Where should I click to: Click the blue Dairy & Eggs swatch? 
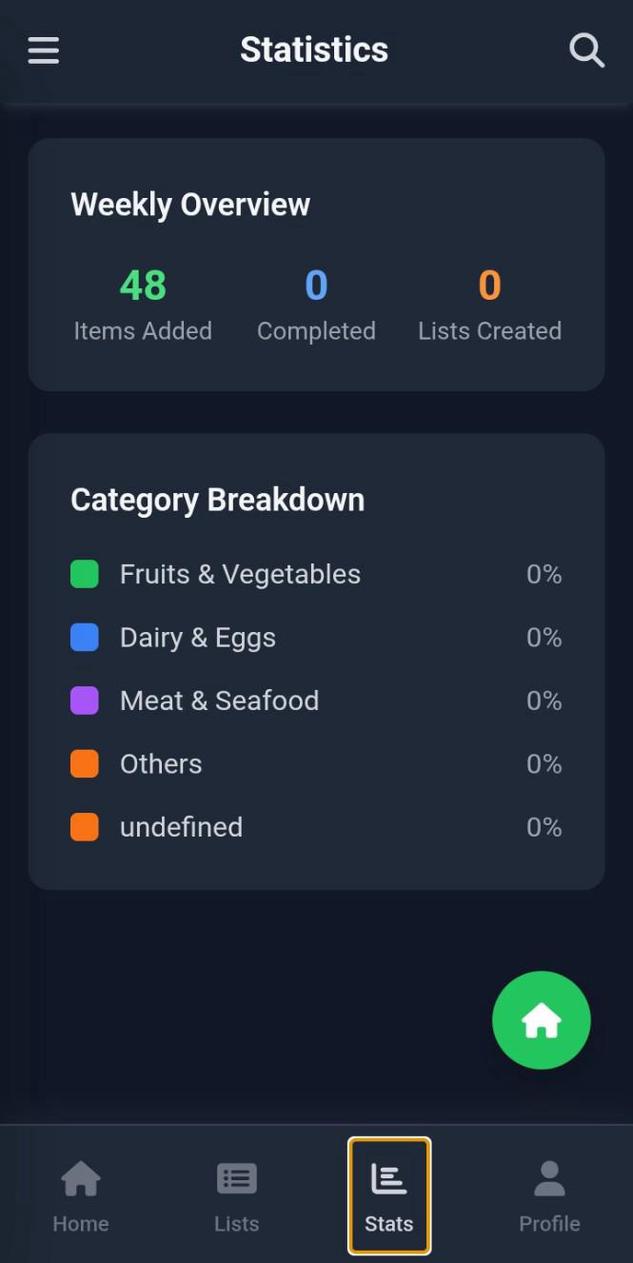point(86,637)
